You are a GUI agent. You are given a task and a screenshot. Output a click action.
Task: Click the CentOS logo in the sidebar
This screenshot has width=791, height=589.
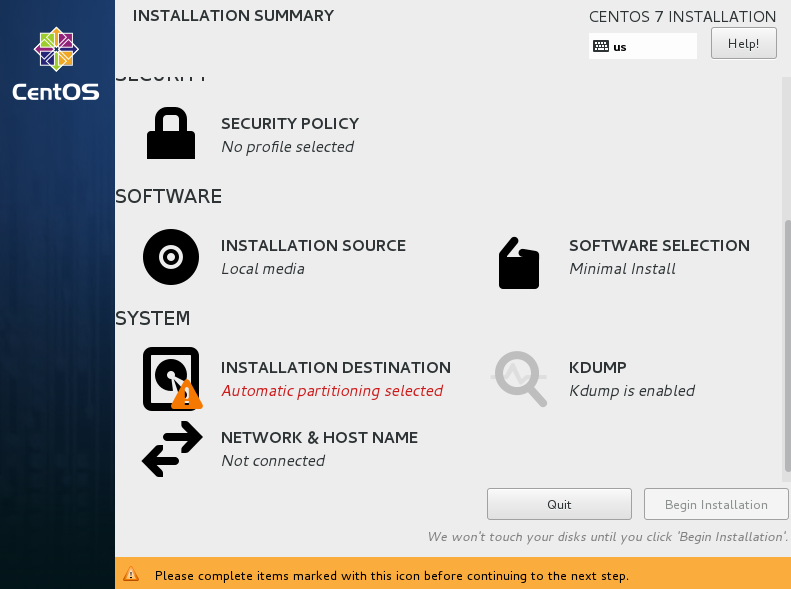coord(56,64)
